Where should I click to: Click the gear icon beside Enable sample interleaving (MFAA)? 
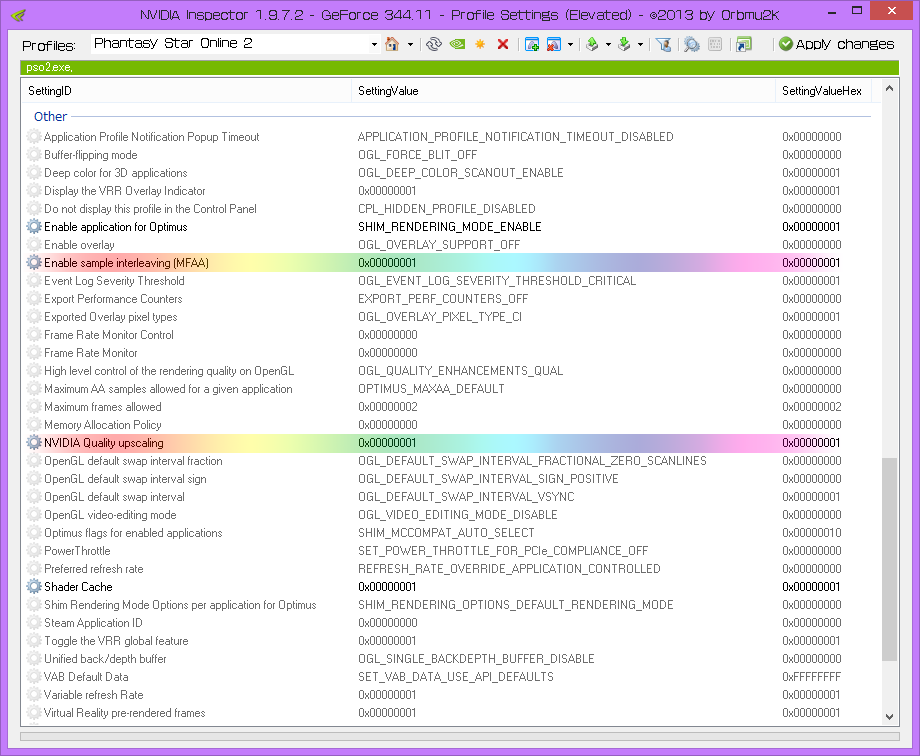34,262
